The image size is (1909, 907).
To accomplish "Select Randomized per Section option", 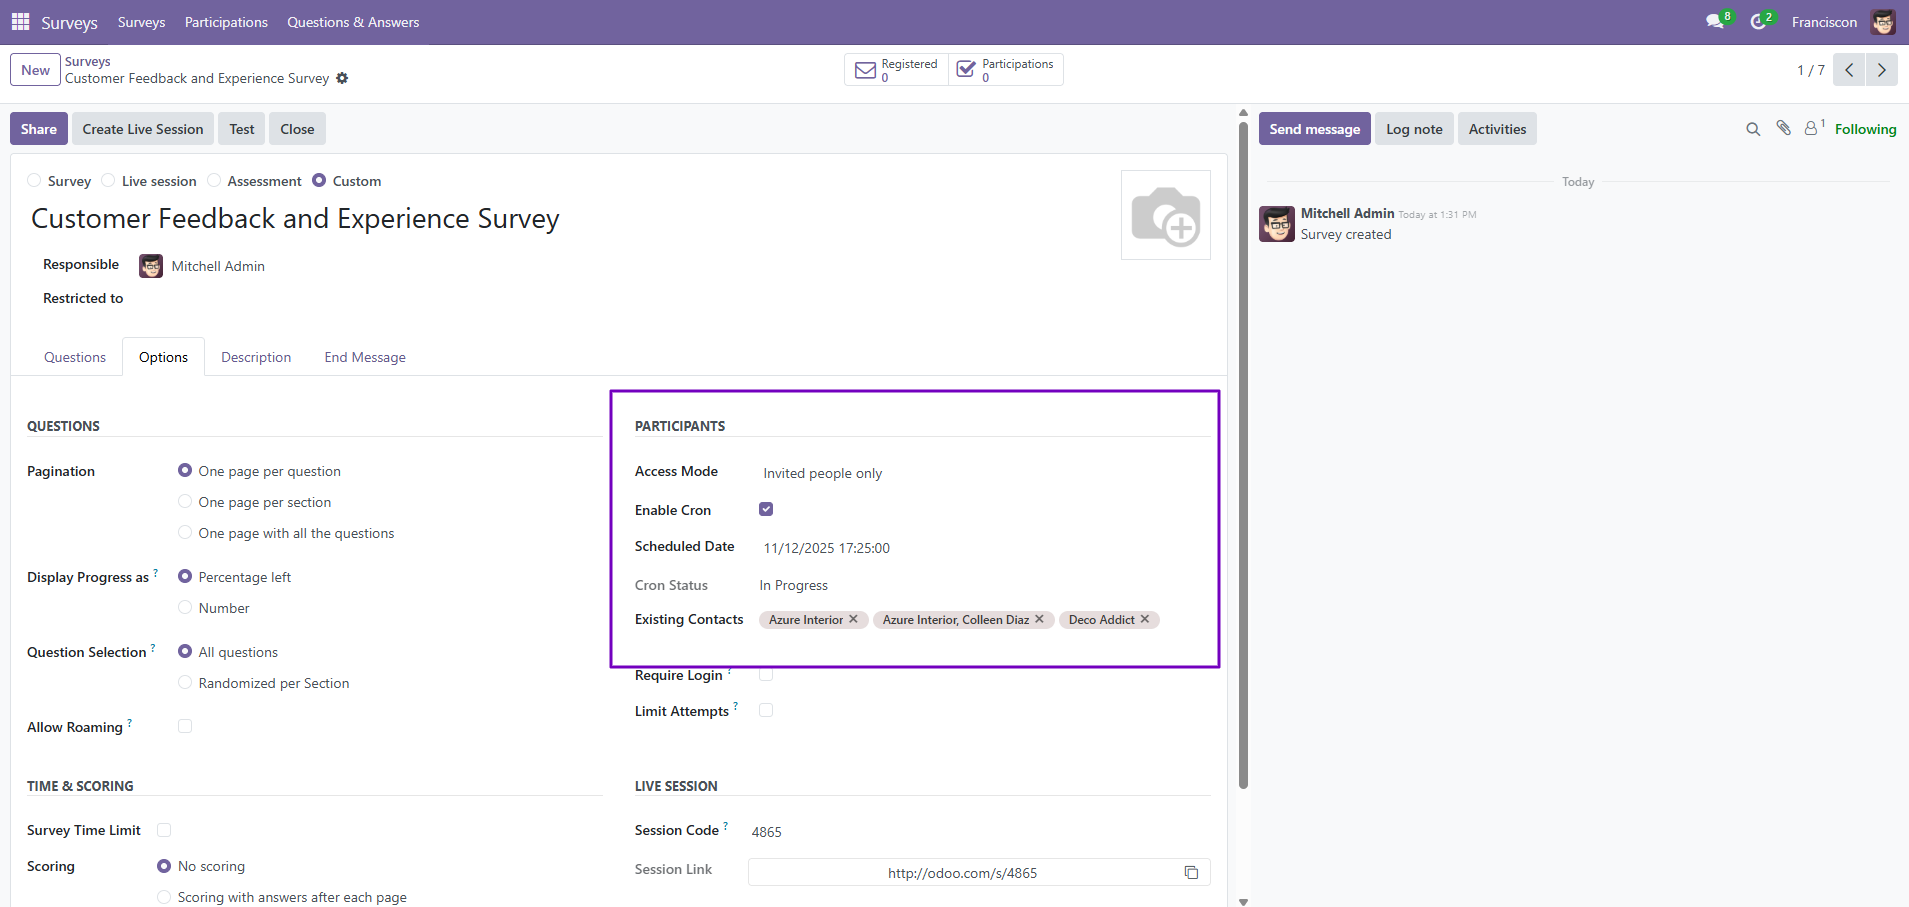I will coord(185,682).
